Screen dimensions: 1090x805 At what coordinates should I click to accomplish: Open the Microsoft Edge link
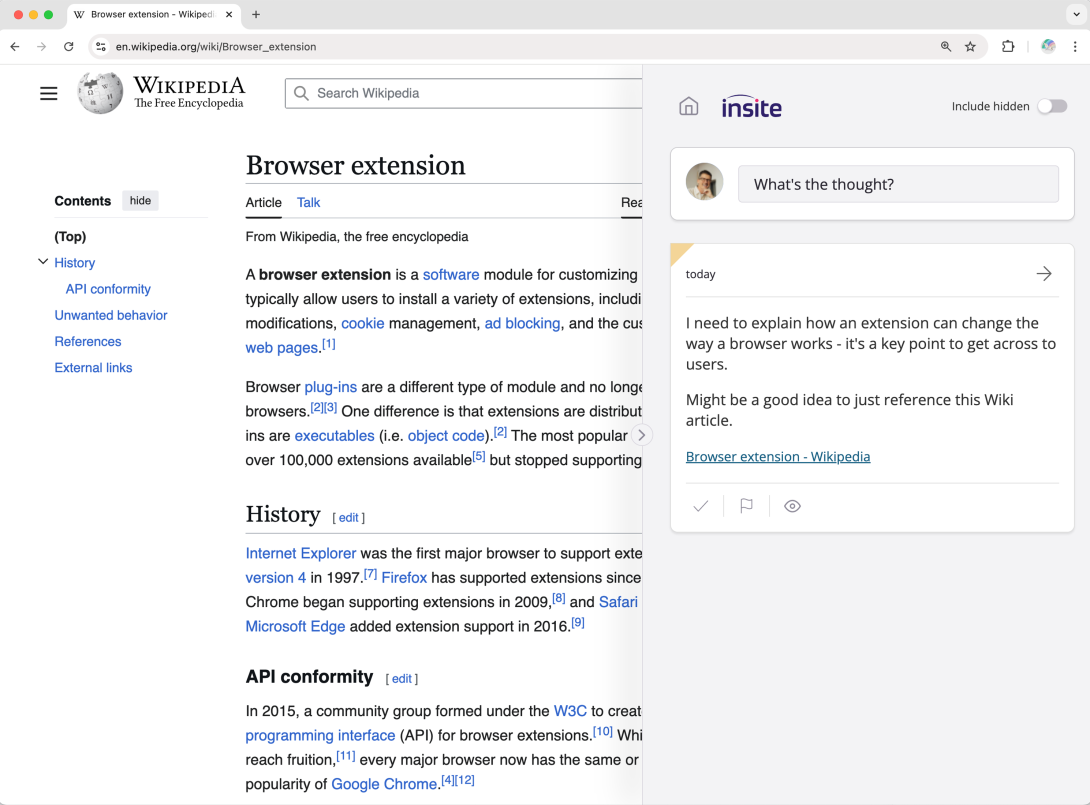click(295, 626)
